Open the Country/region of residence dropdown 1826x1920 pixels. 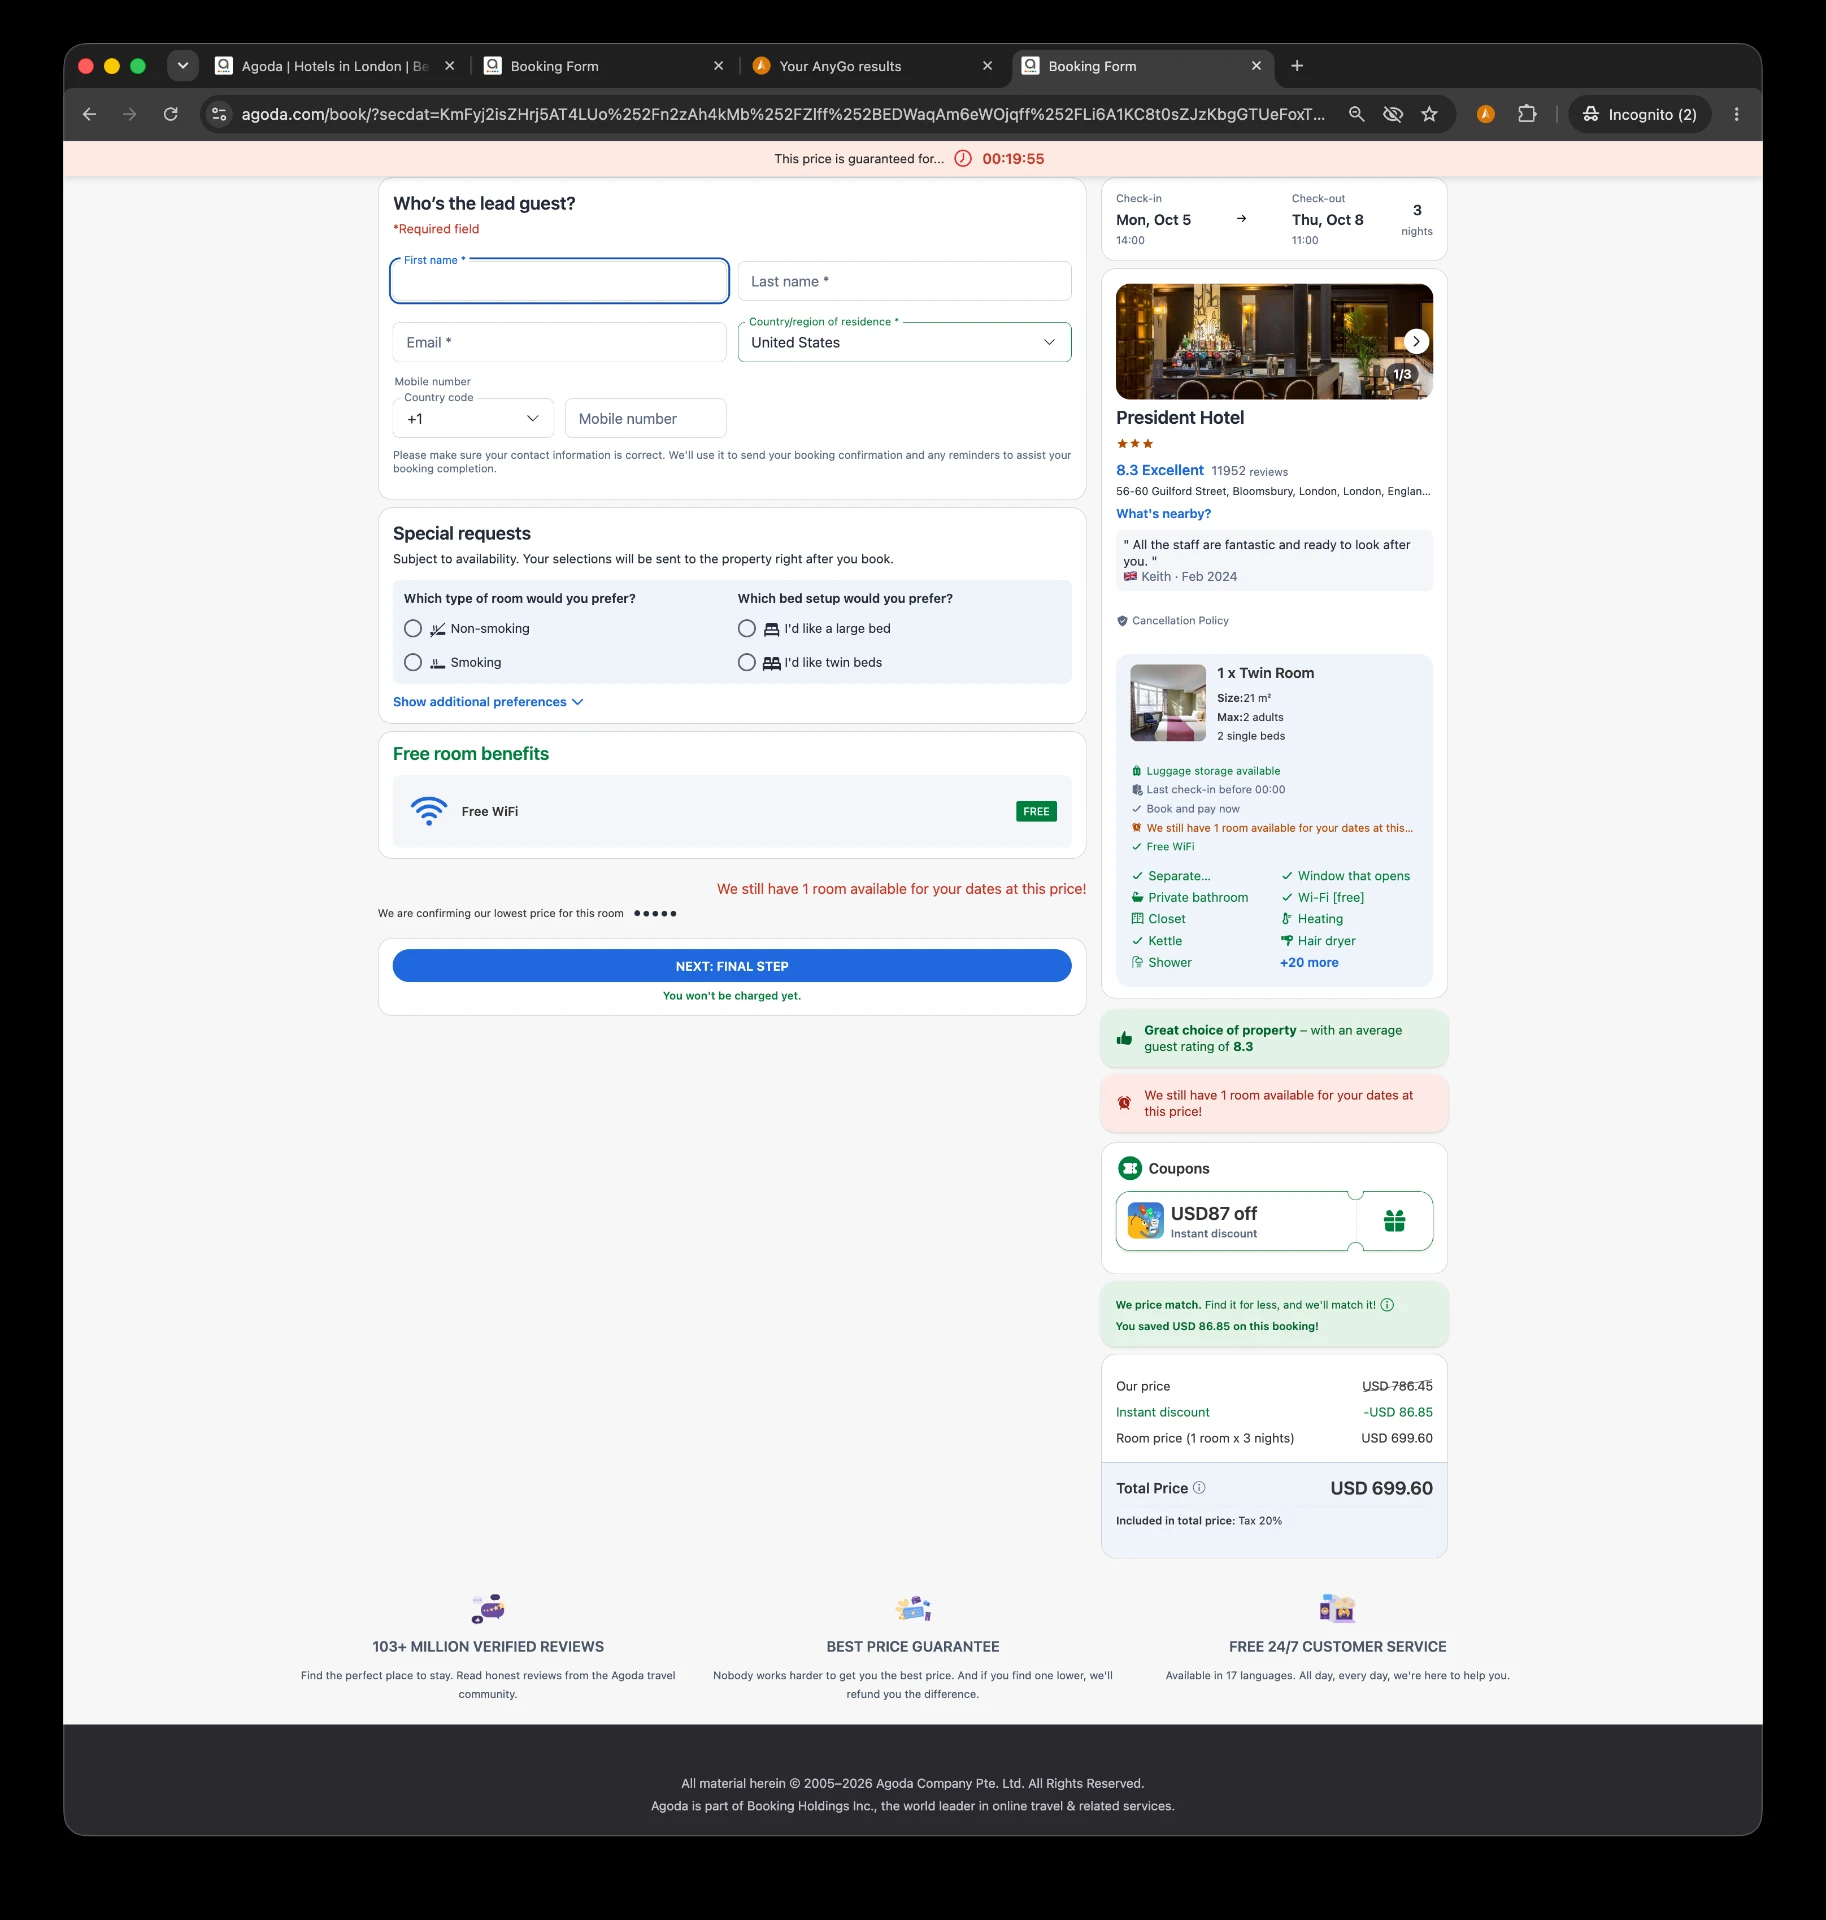904,342
